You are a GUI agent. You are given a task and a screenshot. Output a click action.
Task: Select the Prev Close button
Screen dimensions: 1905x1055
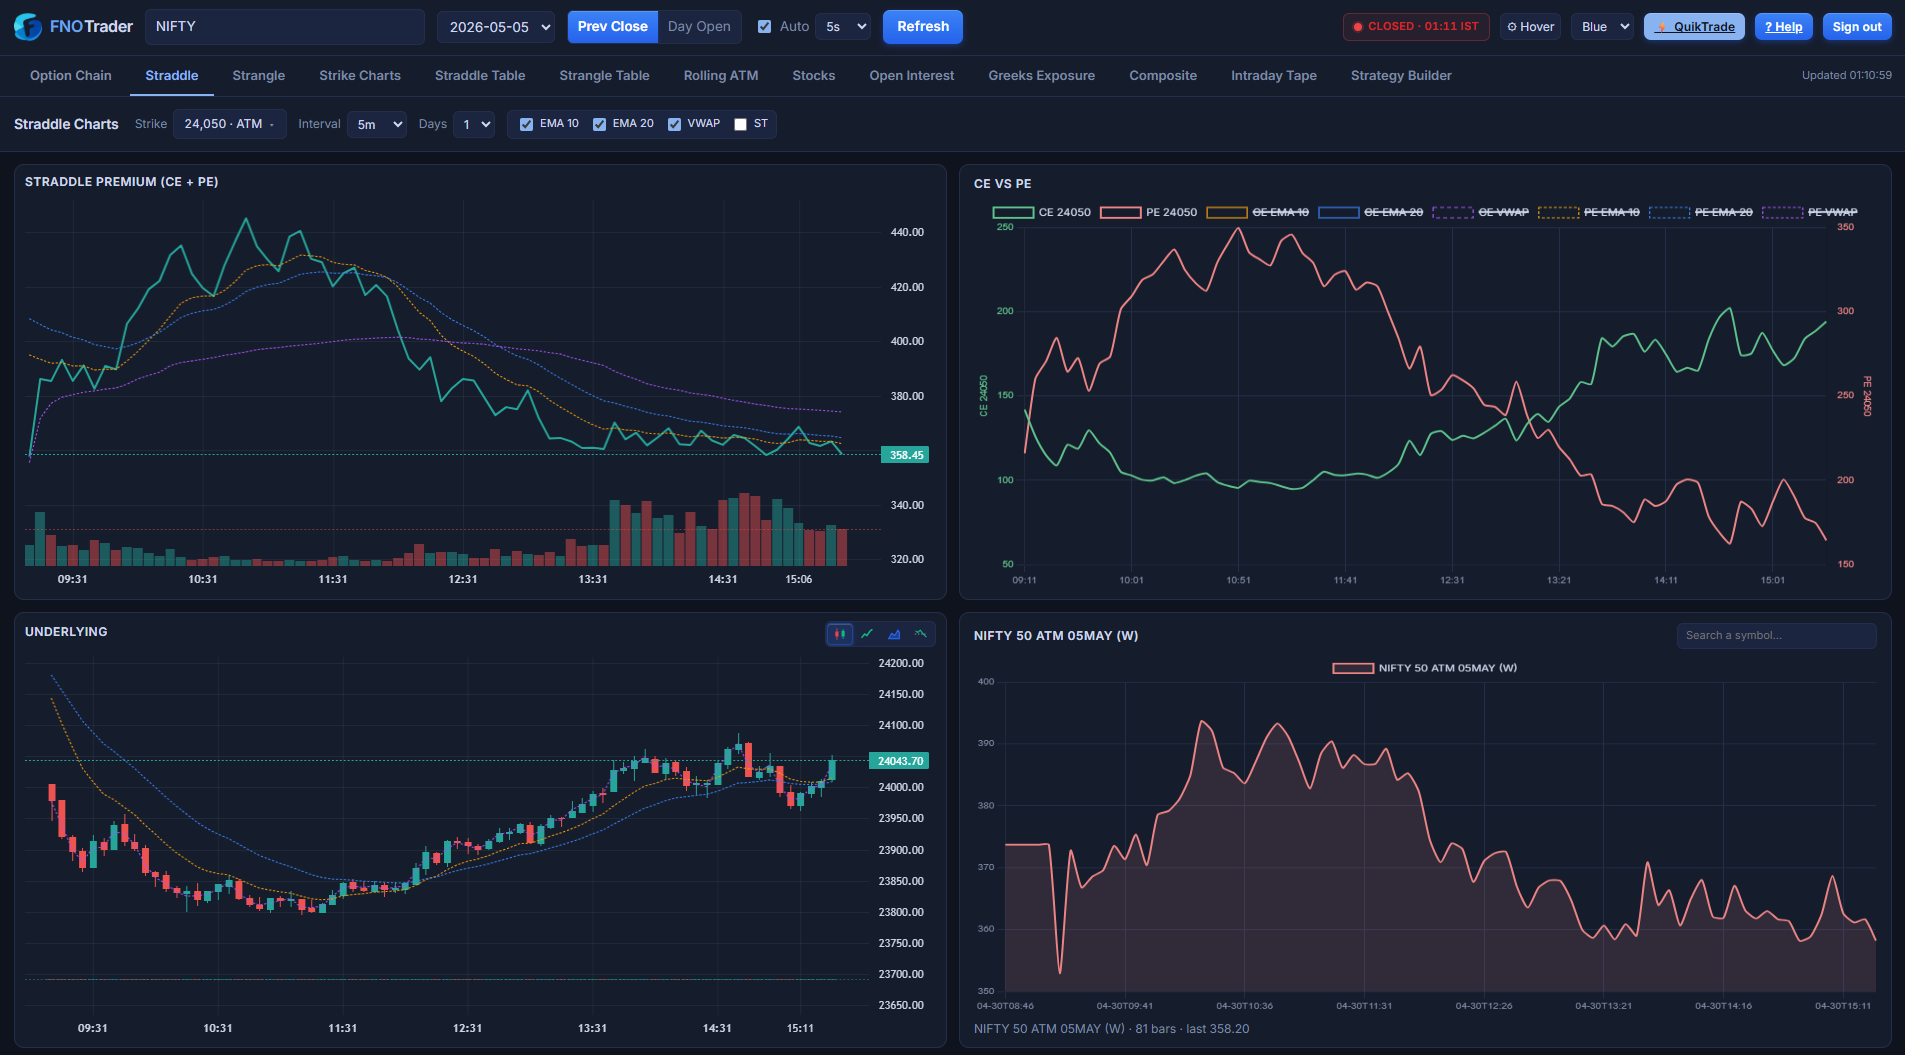613,27
